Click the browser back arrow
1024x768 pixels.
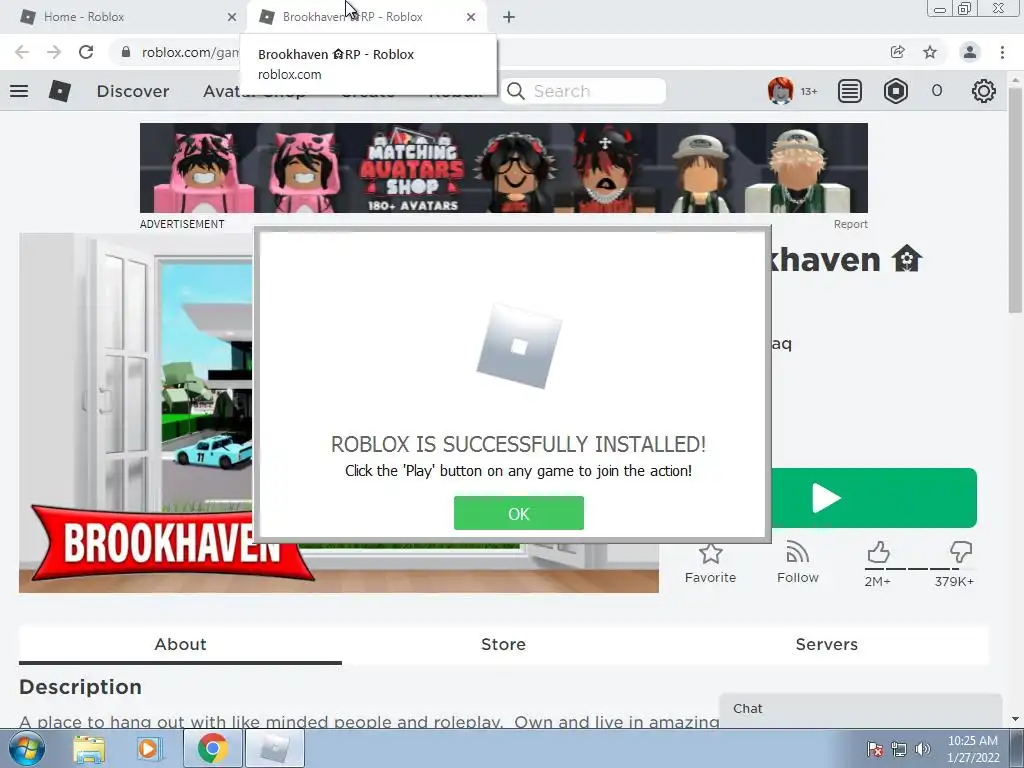22,52
